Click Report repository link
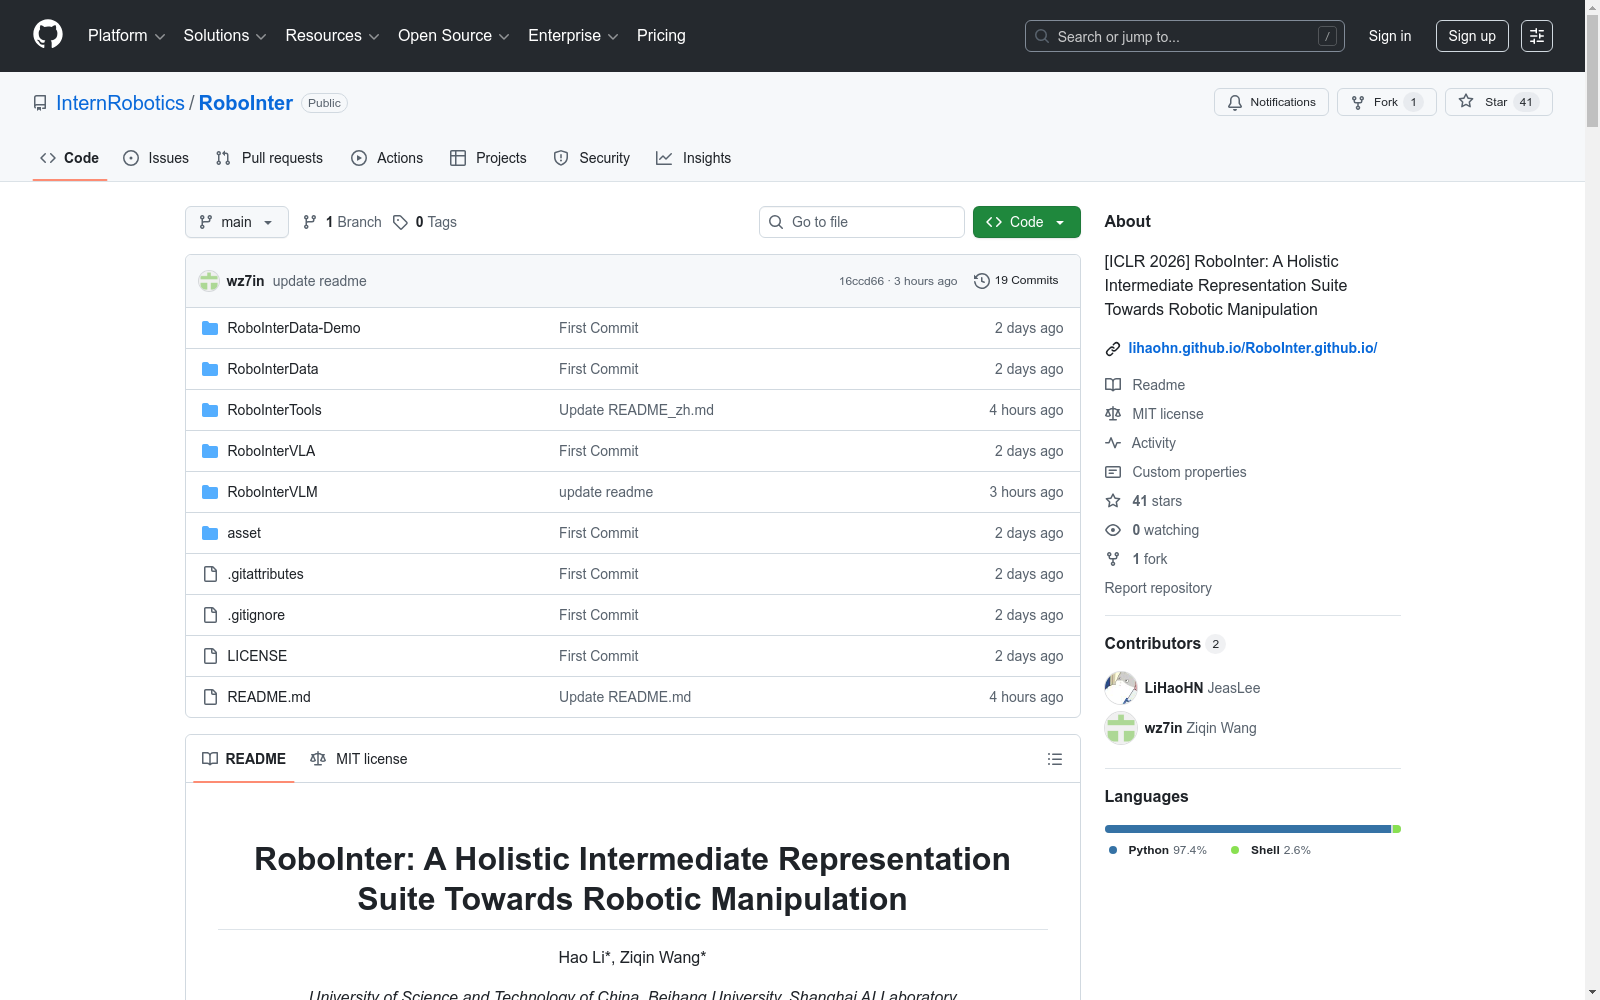This screenshot has height=1000, width=1600. coord(1158,588)
